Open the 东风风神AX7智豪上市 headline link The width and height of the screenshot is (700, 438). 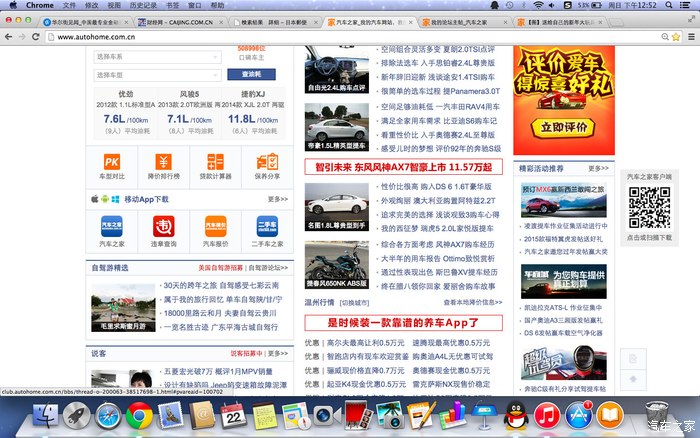pyautogui.click(x=403, y=167)
